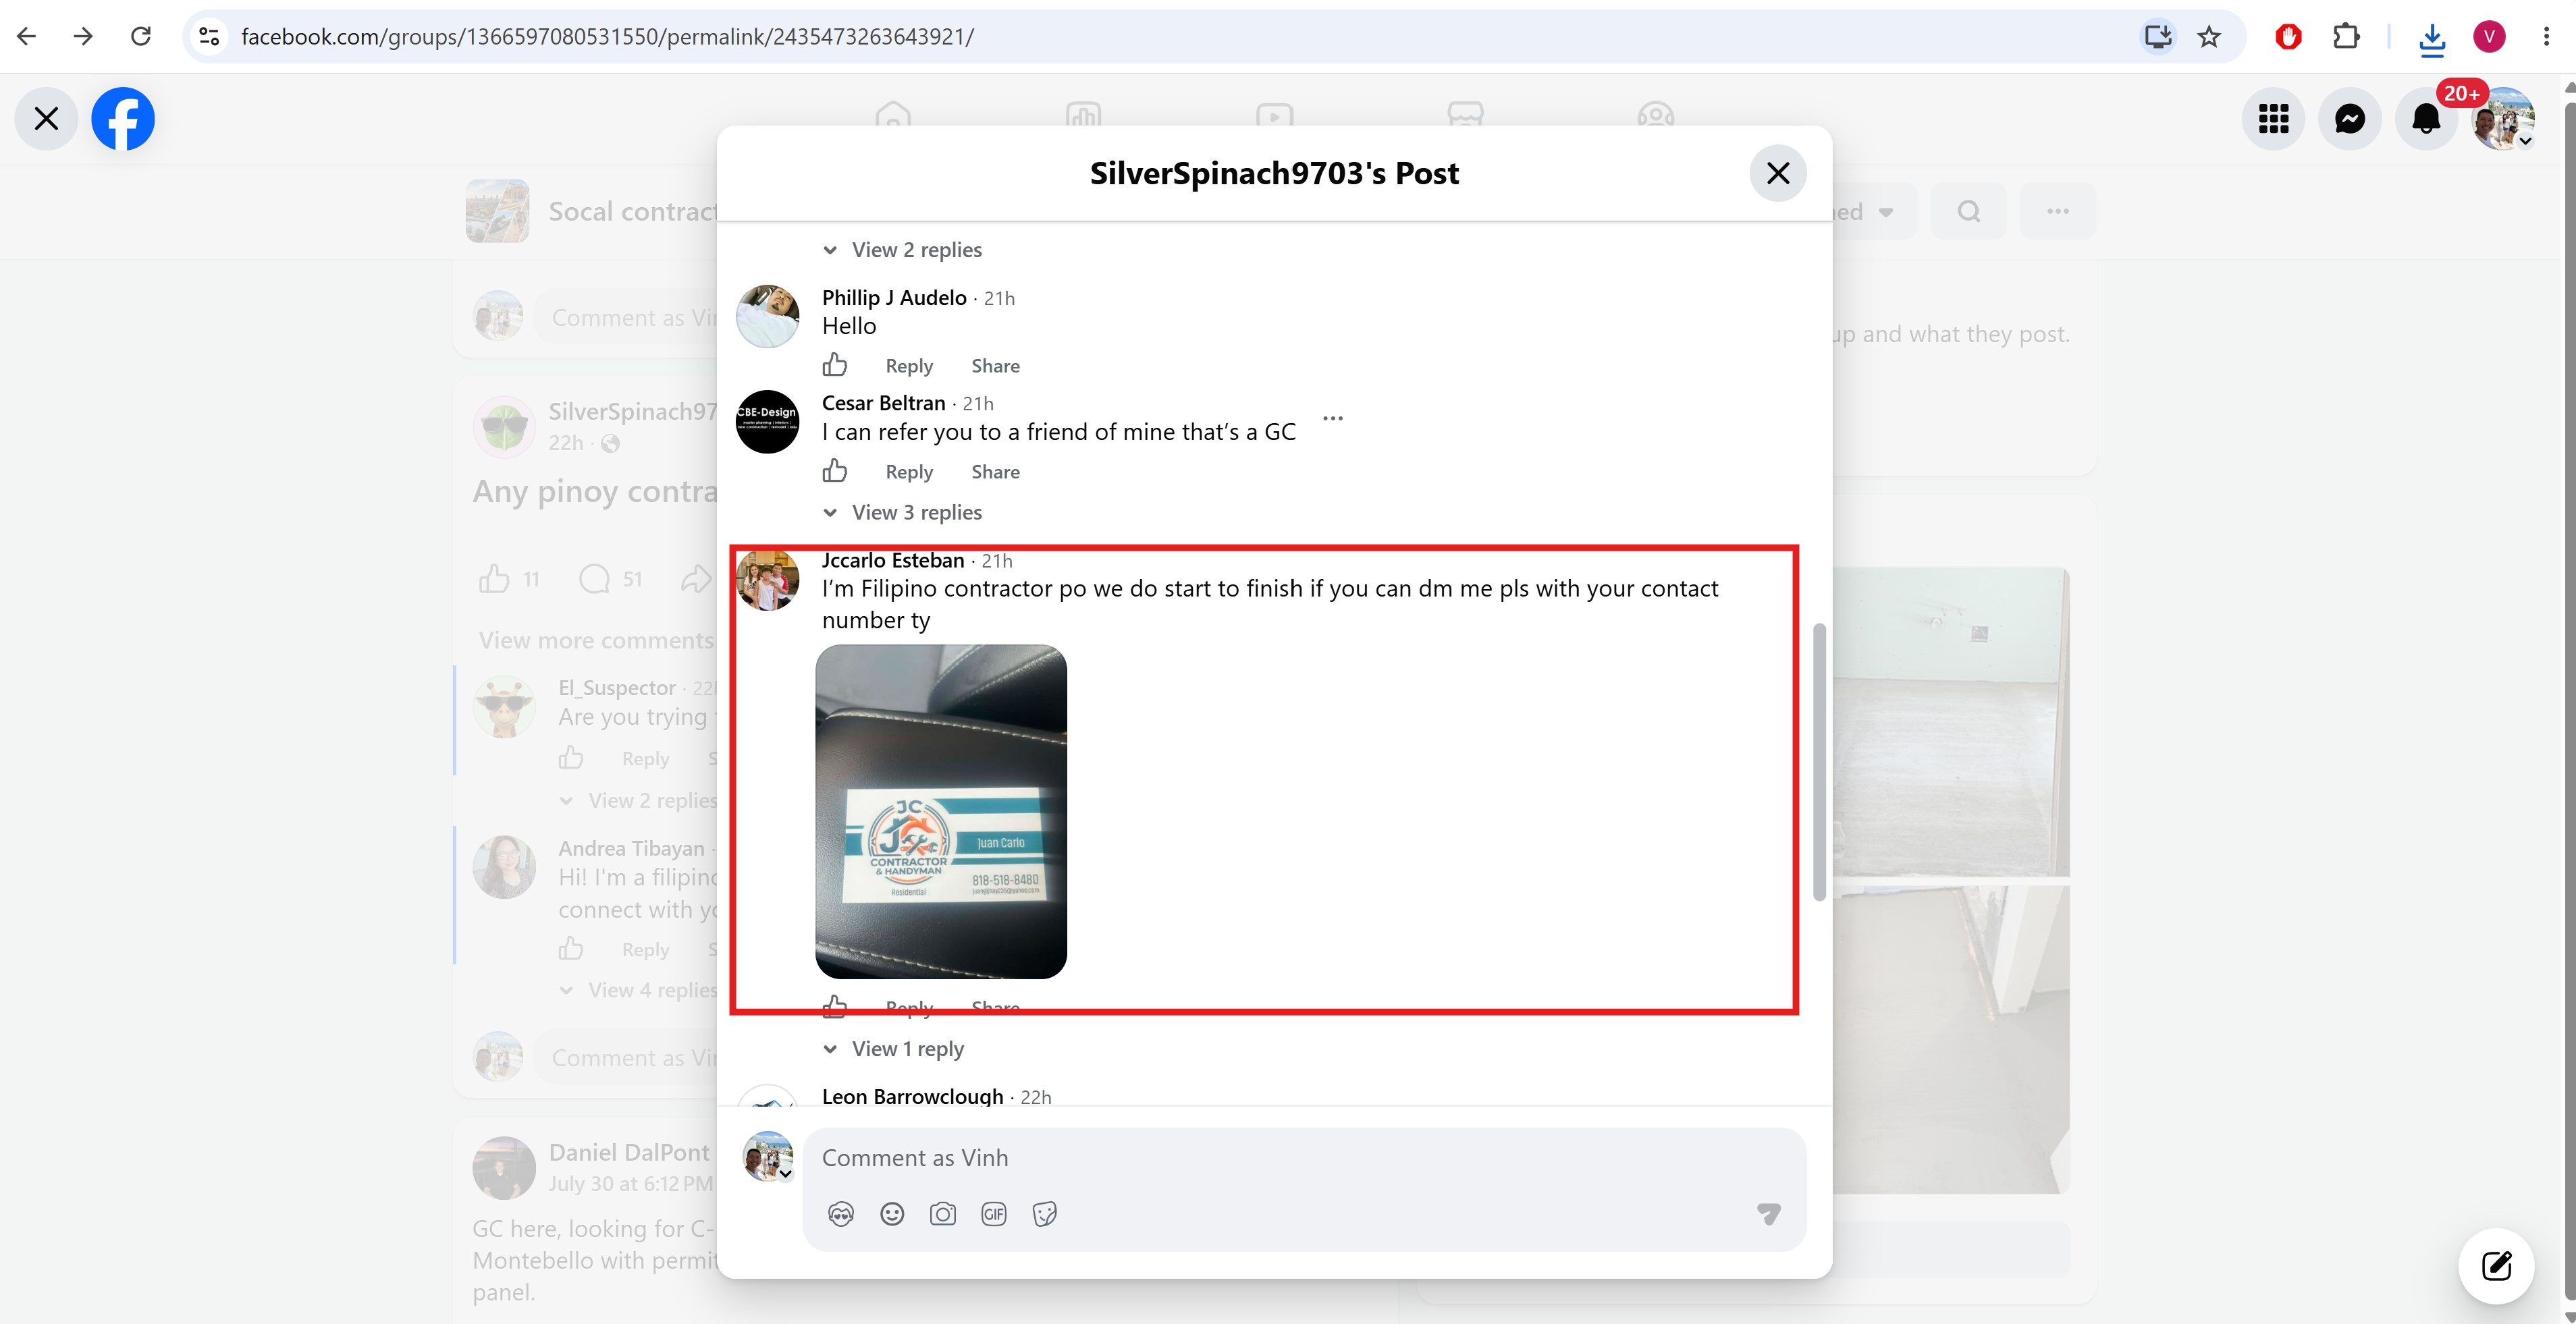
Task: Open Messenger chats
Action: pos(2350,119)
